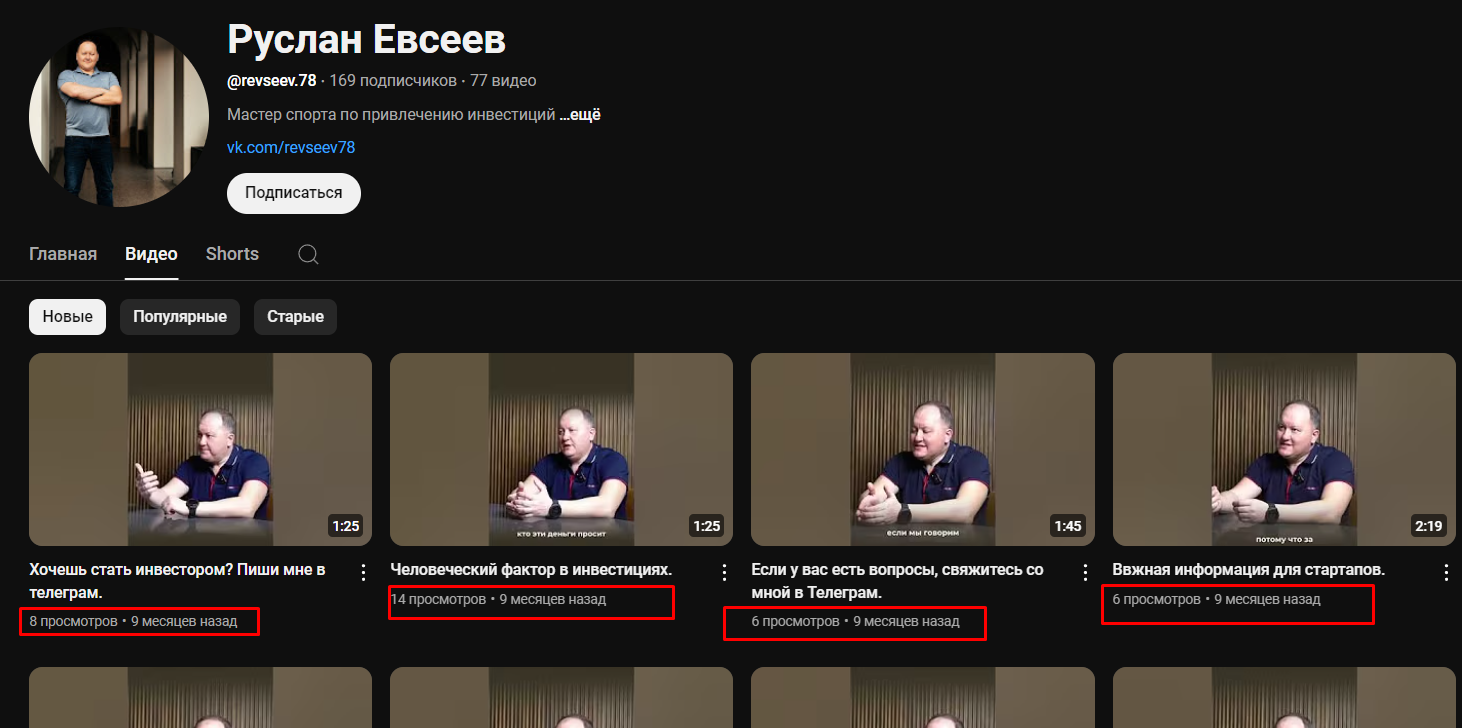The height and width of the screenshot is (728, 1462).
Task: Click the "8 просмотров" view count
Action: tap(73, 622)
